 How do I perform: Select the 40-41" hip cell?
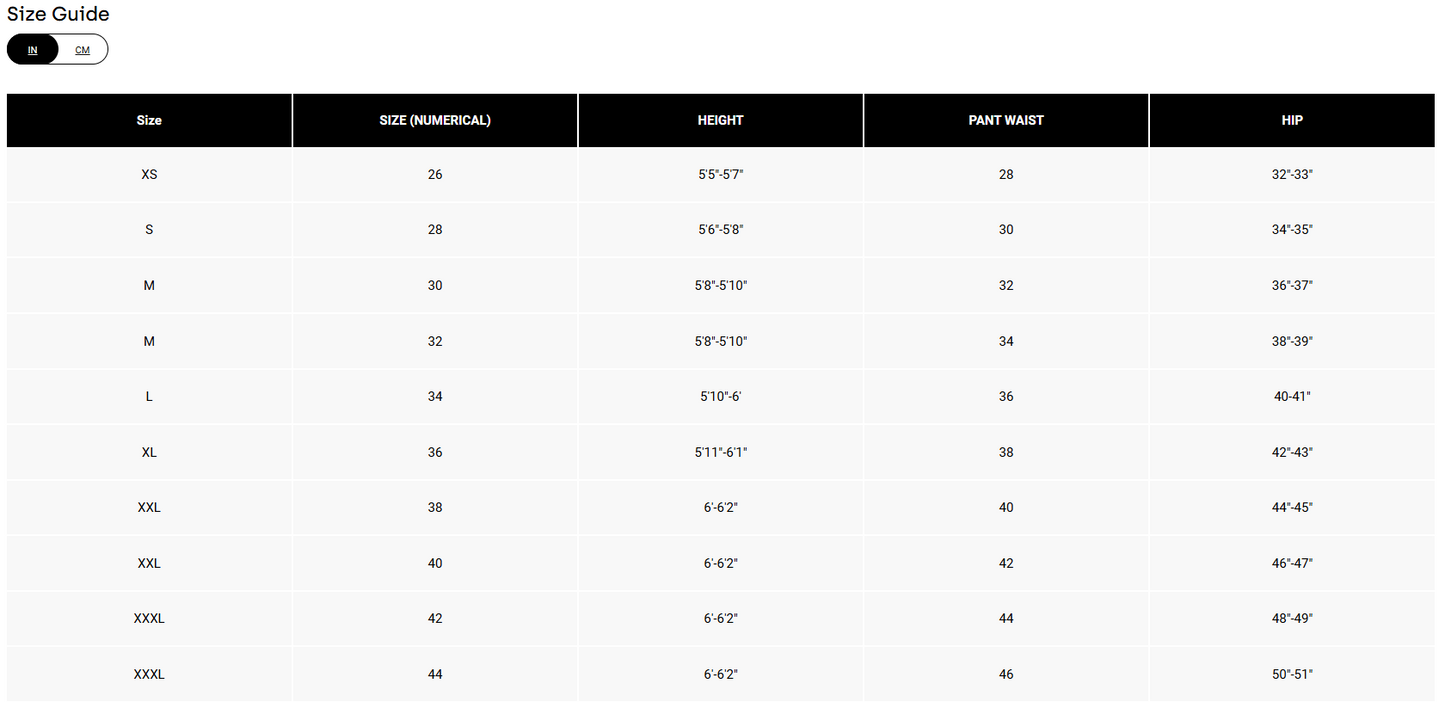point(1292,397)
